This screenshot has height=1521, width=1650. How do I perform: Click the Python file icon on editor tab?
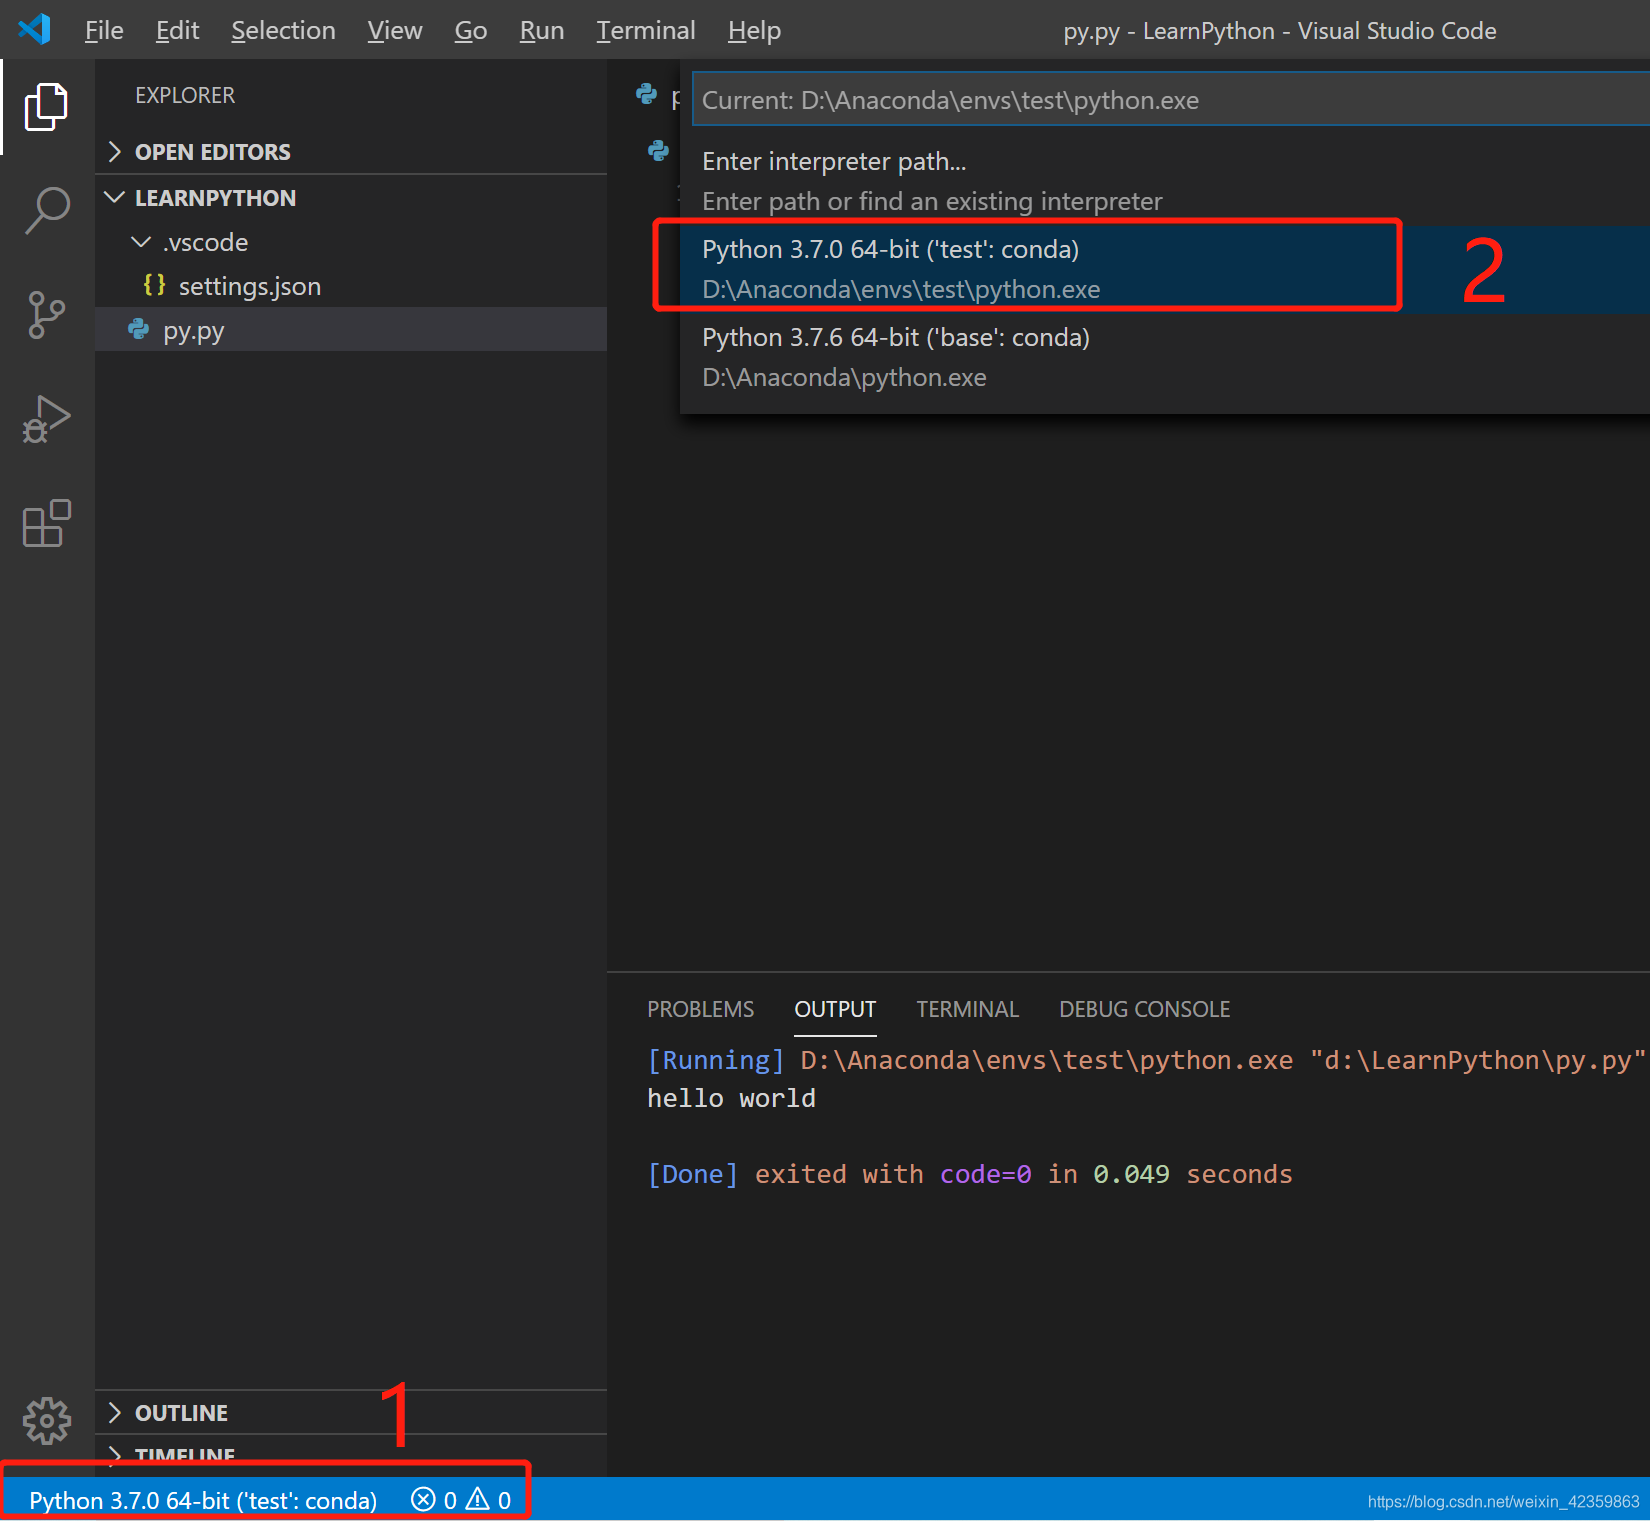647,94
